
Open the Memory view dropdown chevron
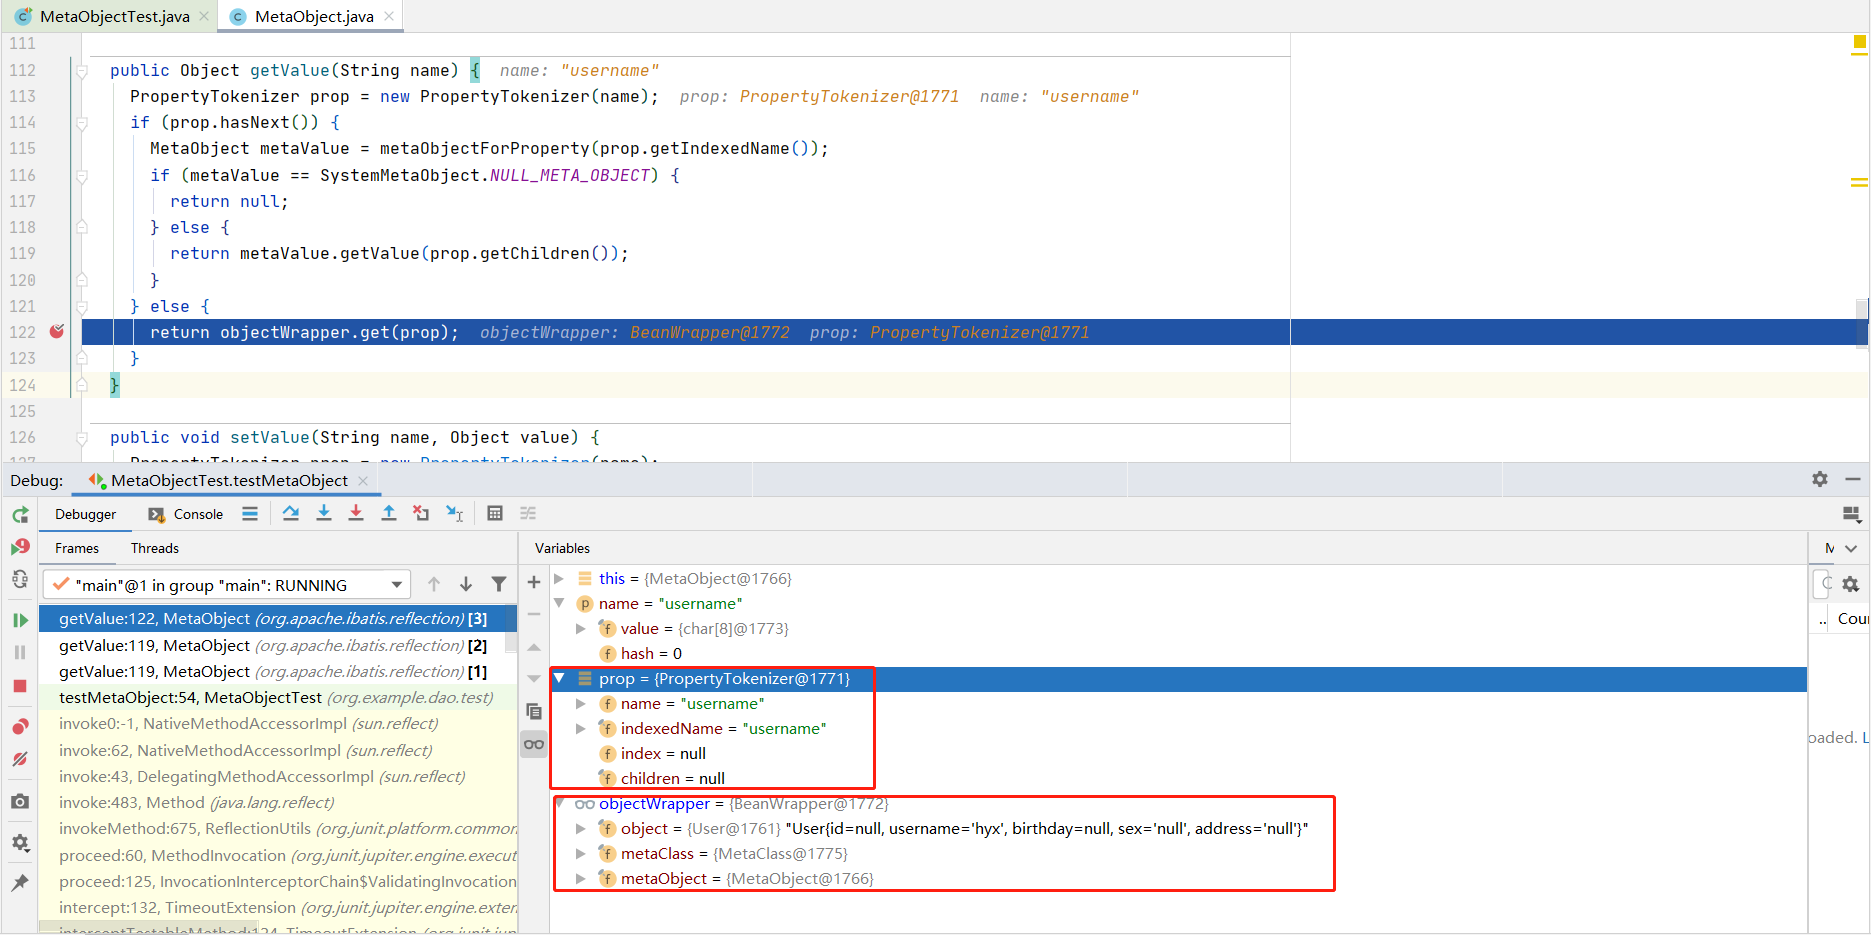[x=1851, y=548]
